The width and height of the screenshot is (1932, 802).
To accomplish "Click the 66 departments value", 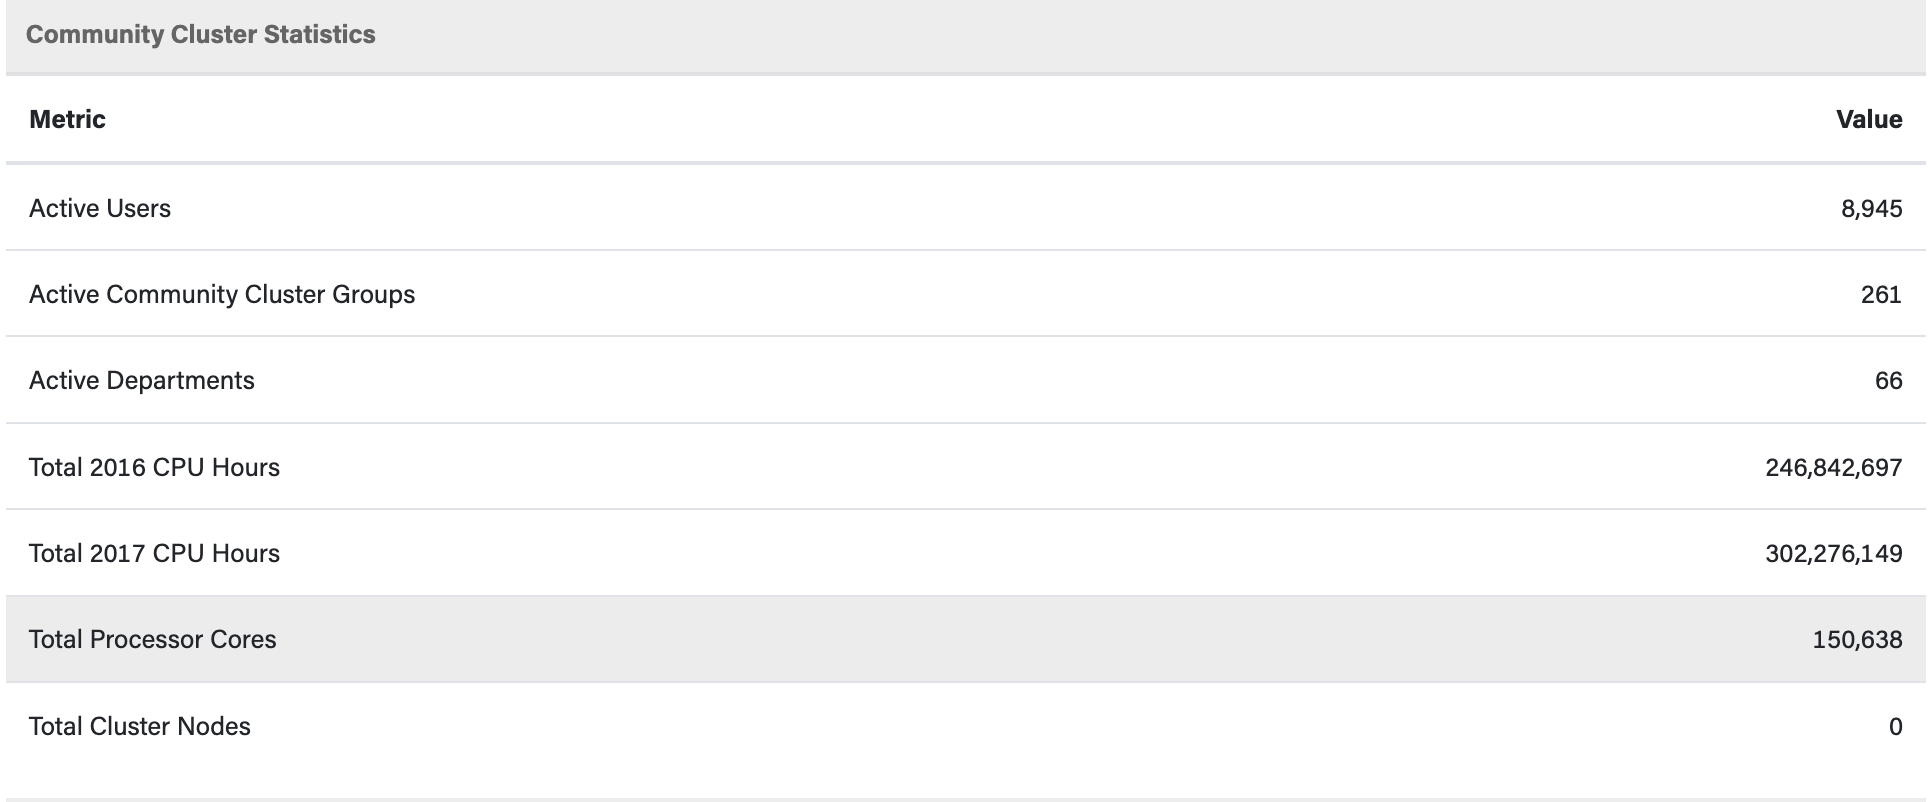I will 1888,380.
